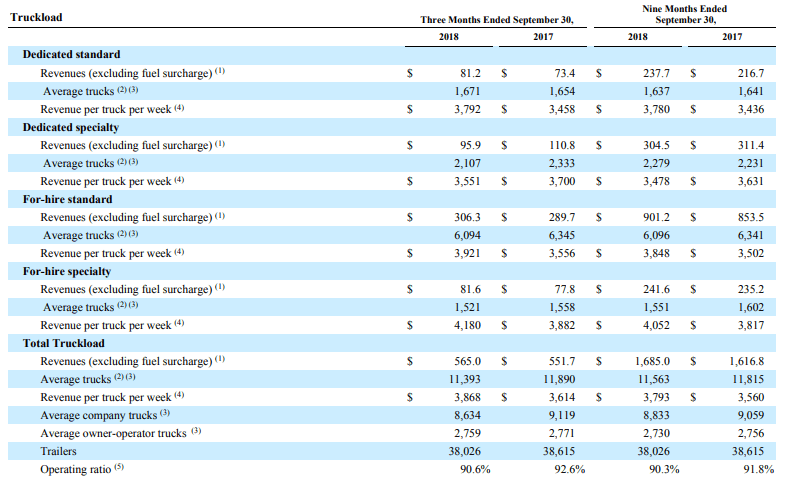Click For-hire specialty revenue per truck 4,180
789x485 pixels.
point(467,326)
